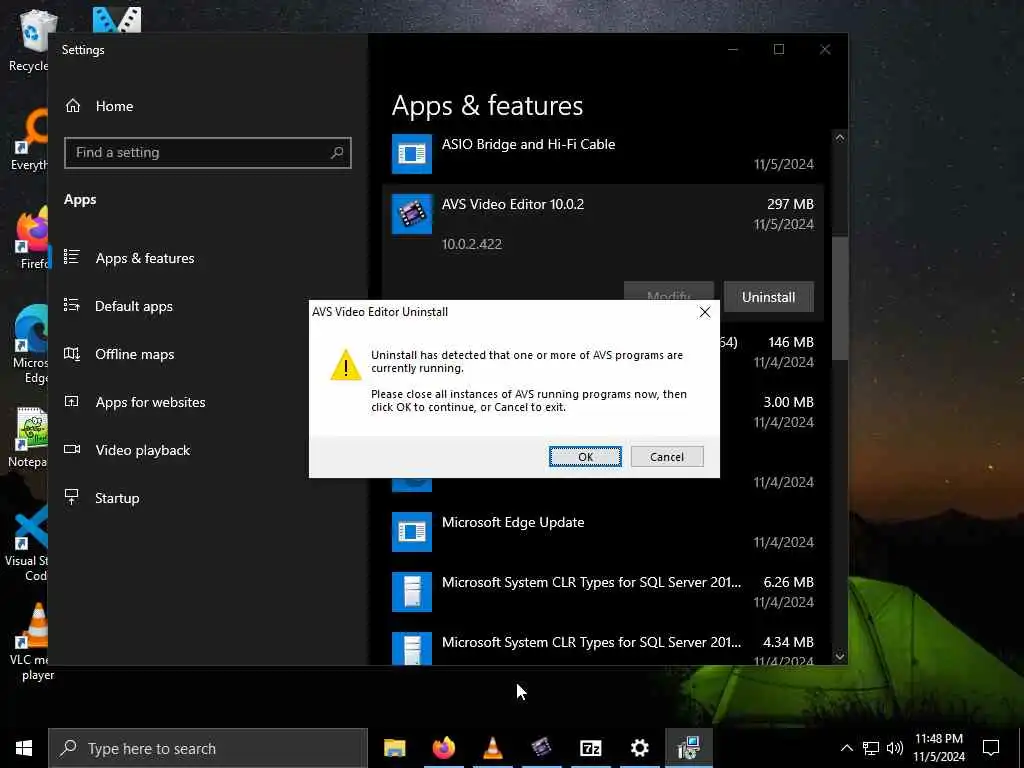Open the Default apps section

click(x=134, y=306)
